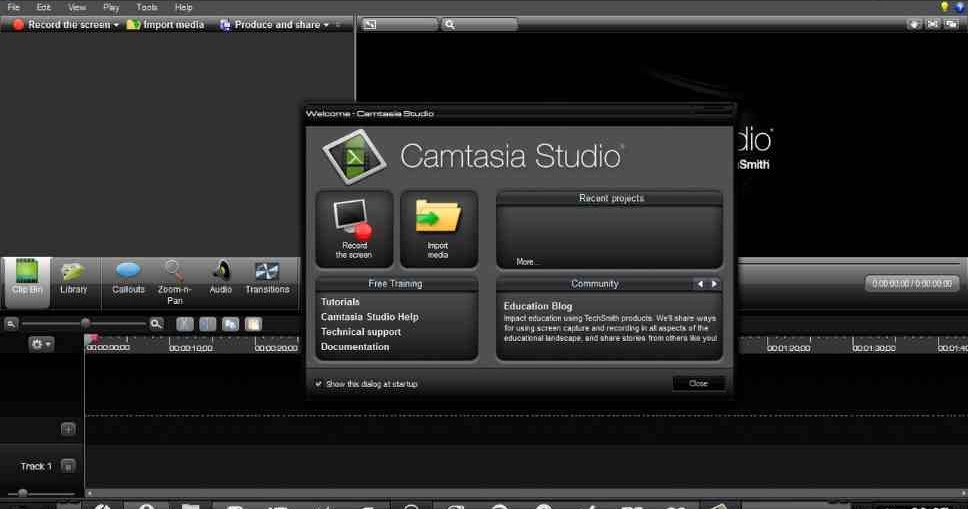The height and width of the screenshot is (509, 968).
Task: Open the Documentation link
Action: point(355,347)
